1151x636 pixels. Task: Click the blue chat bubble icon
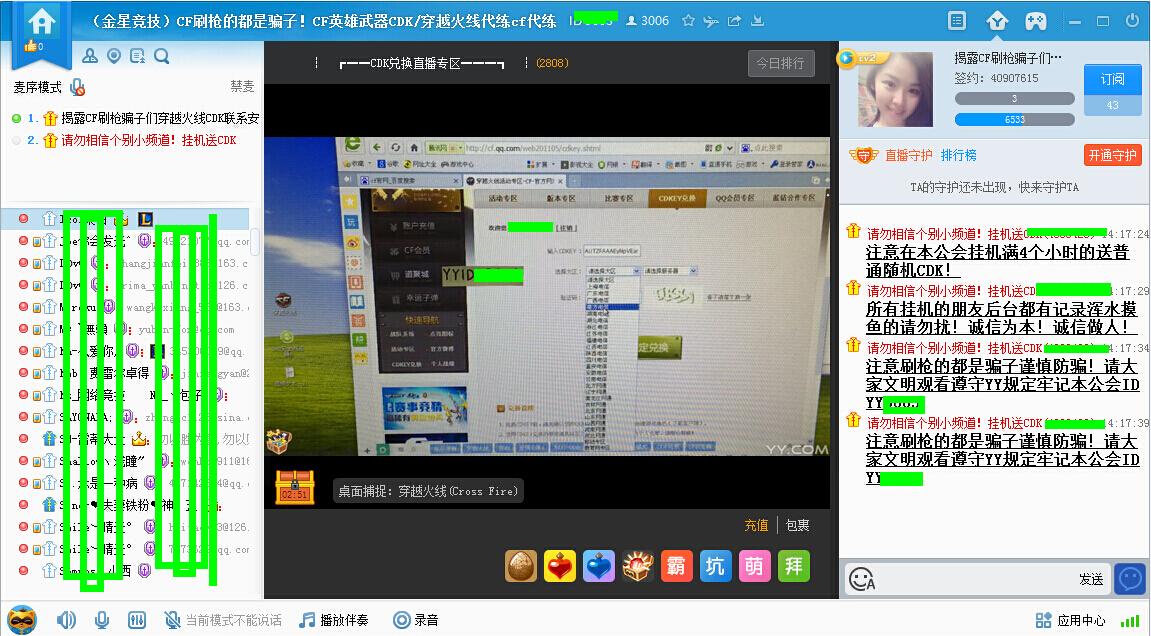(x=1130, y=579)
